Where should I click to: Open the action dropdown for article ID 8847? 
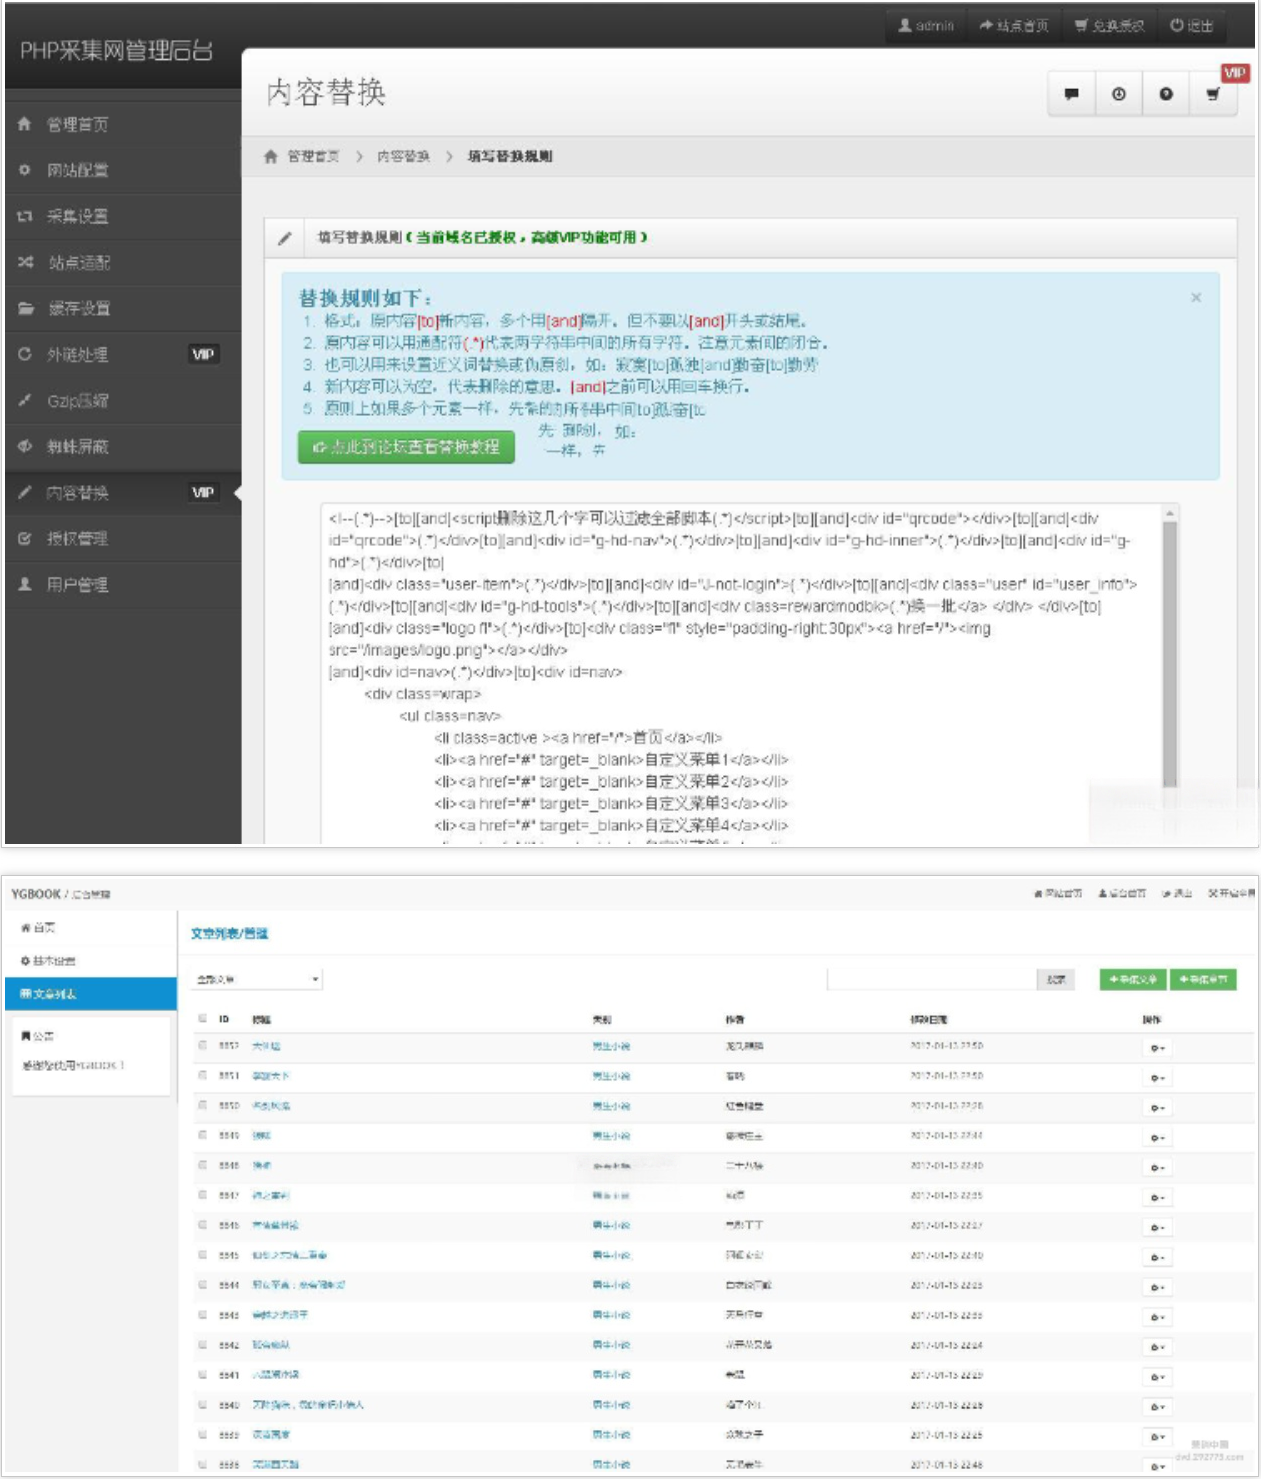click(x=1157, y=1197)
